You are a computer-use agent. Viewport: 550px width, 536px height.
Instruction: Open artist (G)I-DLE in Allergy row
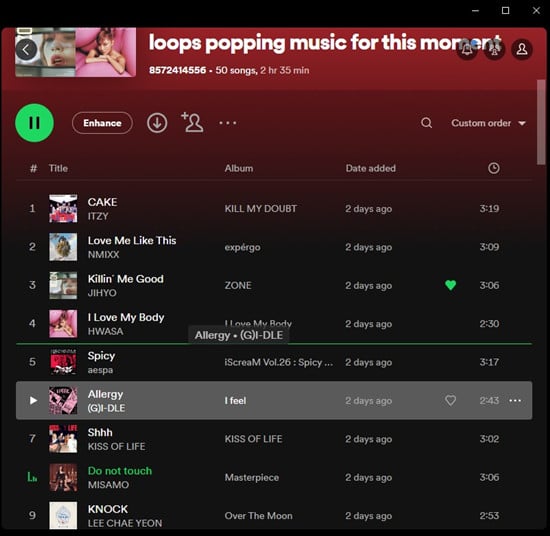(106, 408)
